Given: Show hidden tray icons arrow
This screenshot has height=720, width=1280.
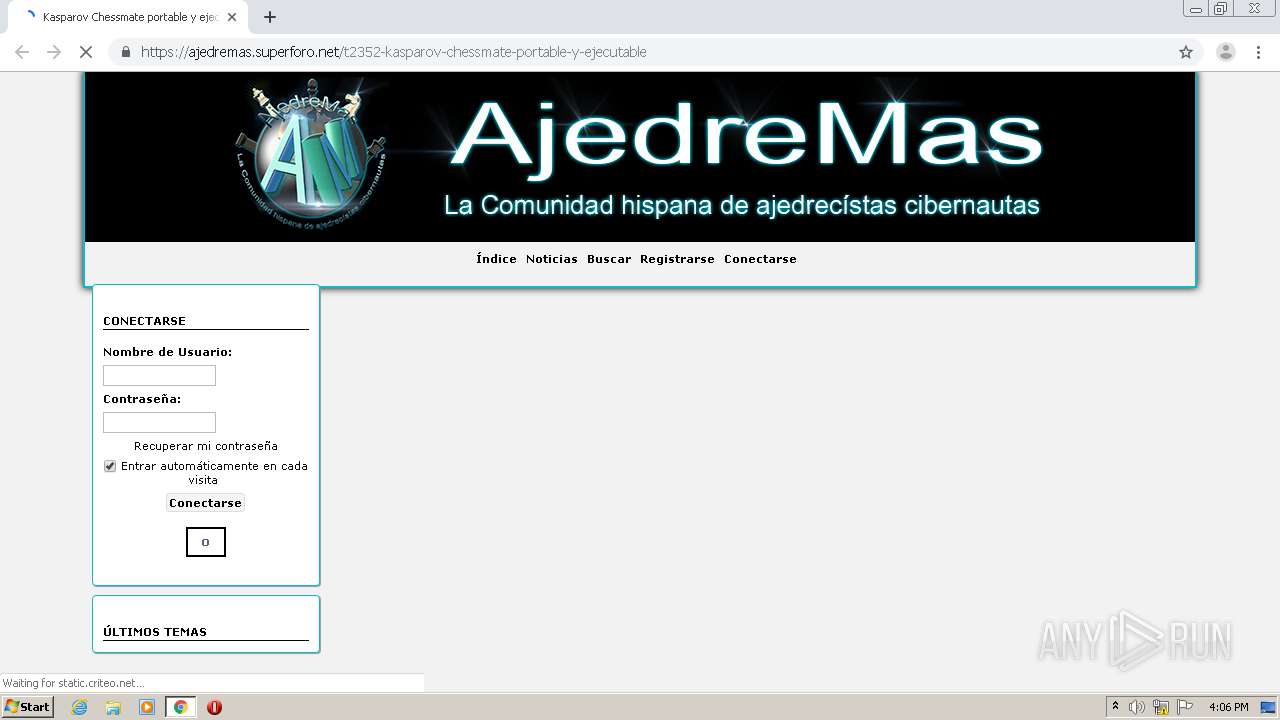Looking at the screenshot, I should tap(1116, 707).
